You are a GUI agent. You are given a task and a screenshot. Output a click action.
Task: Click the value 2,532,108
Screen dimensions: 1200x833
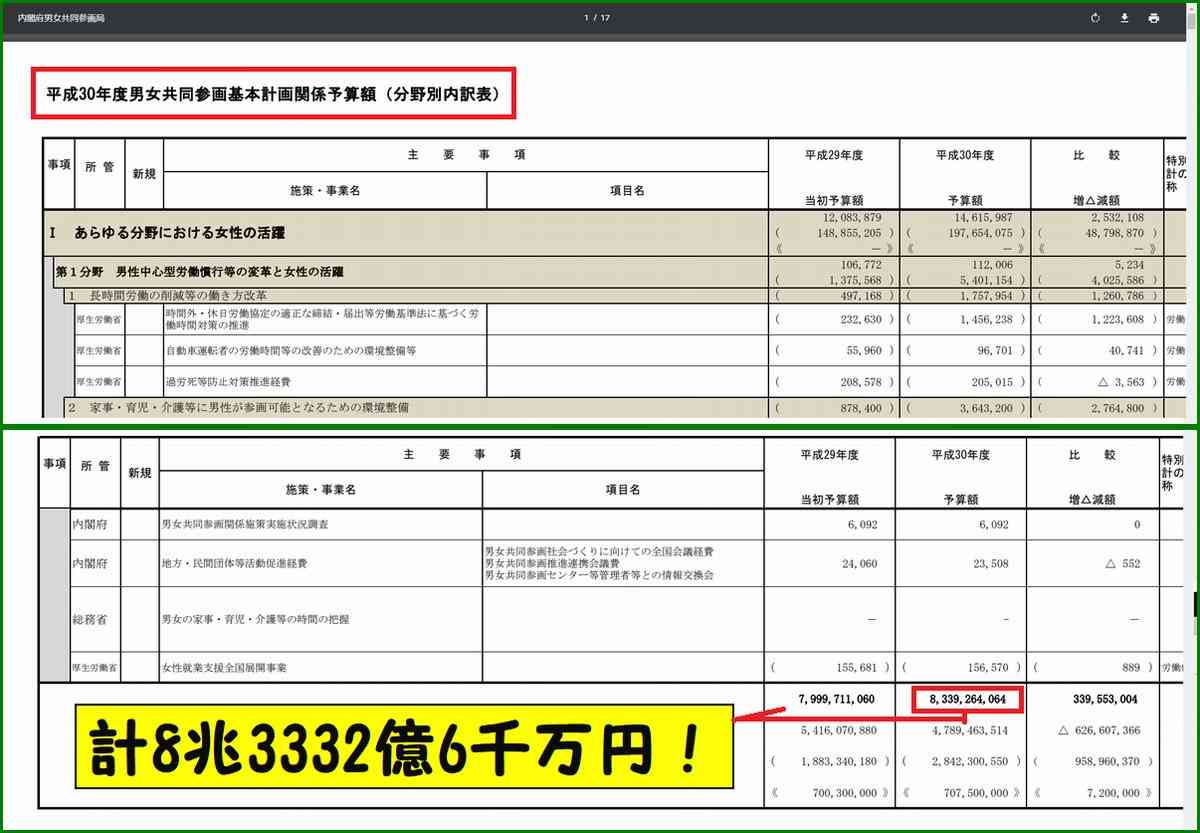point(1117,218)
